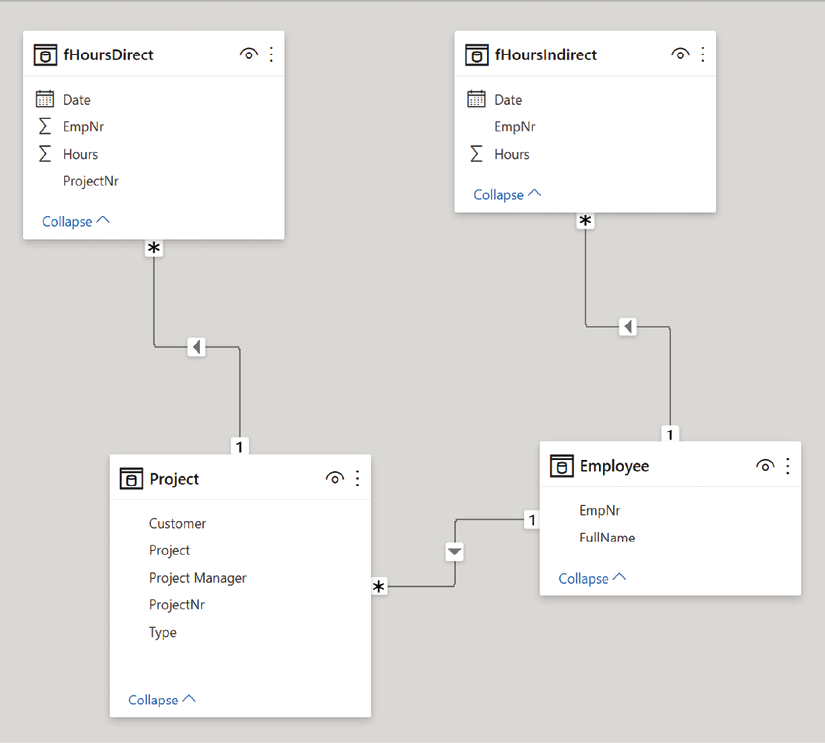This screenshot has width=825, height=743.
Task: Click sigma icon next to Hours in fHoursIndirect
Action: (x=476, y=154)
